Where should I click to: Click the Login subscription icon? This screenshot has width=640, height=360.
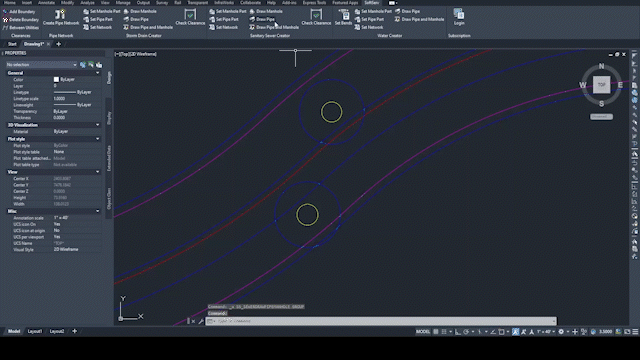pos(459,17)
